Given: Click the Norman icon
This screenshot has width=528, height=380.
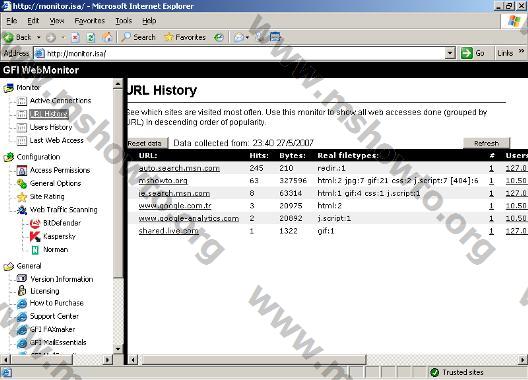Looking at the screenshot, I should click(35, 250).
